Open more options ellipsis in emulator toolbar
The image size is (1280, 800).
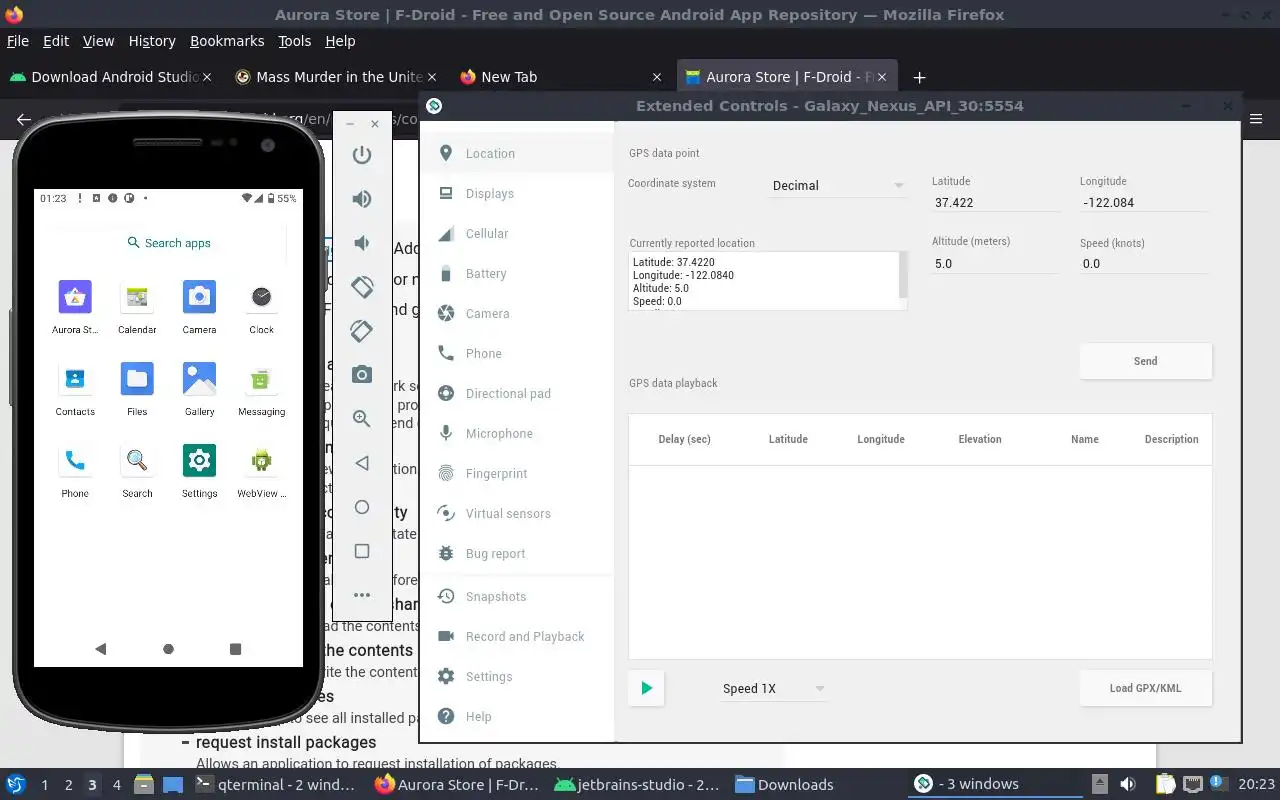(x=362, y=595)
